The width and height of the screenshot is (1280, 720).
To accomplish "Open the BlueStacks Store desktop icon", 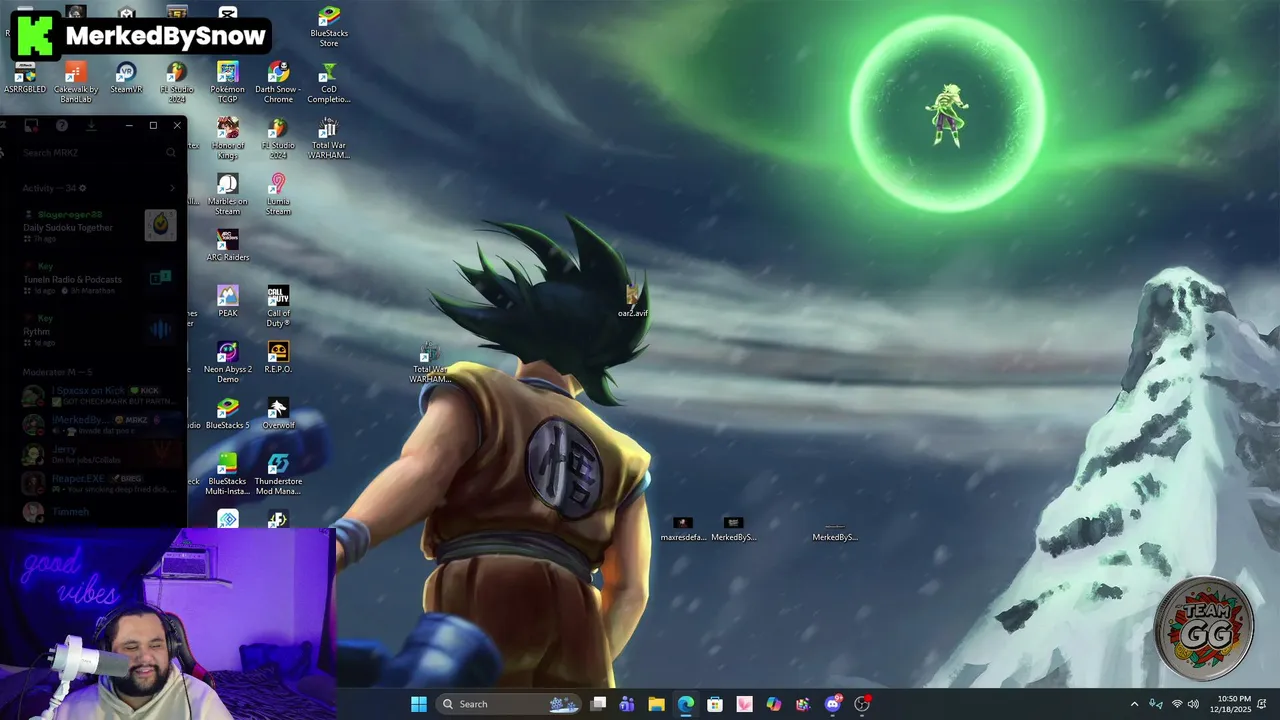I will tap(329, 27).
